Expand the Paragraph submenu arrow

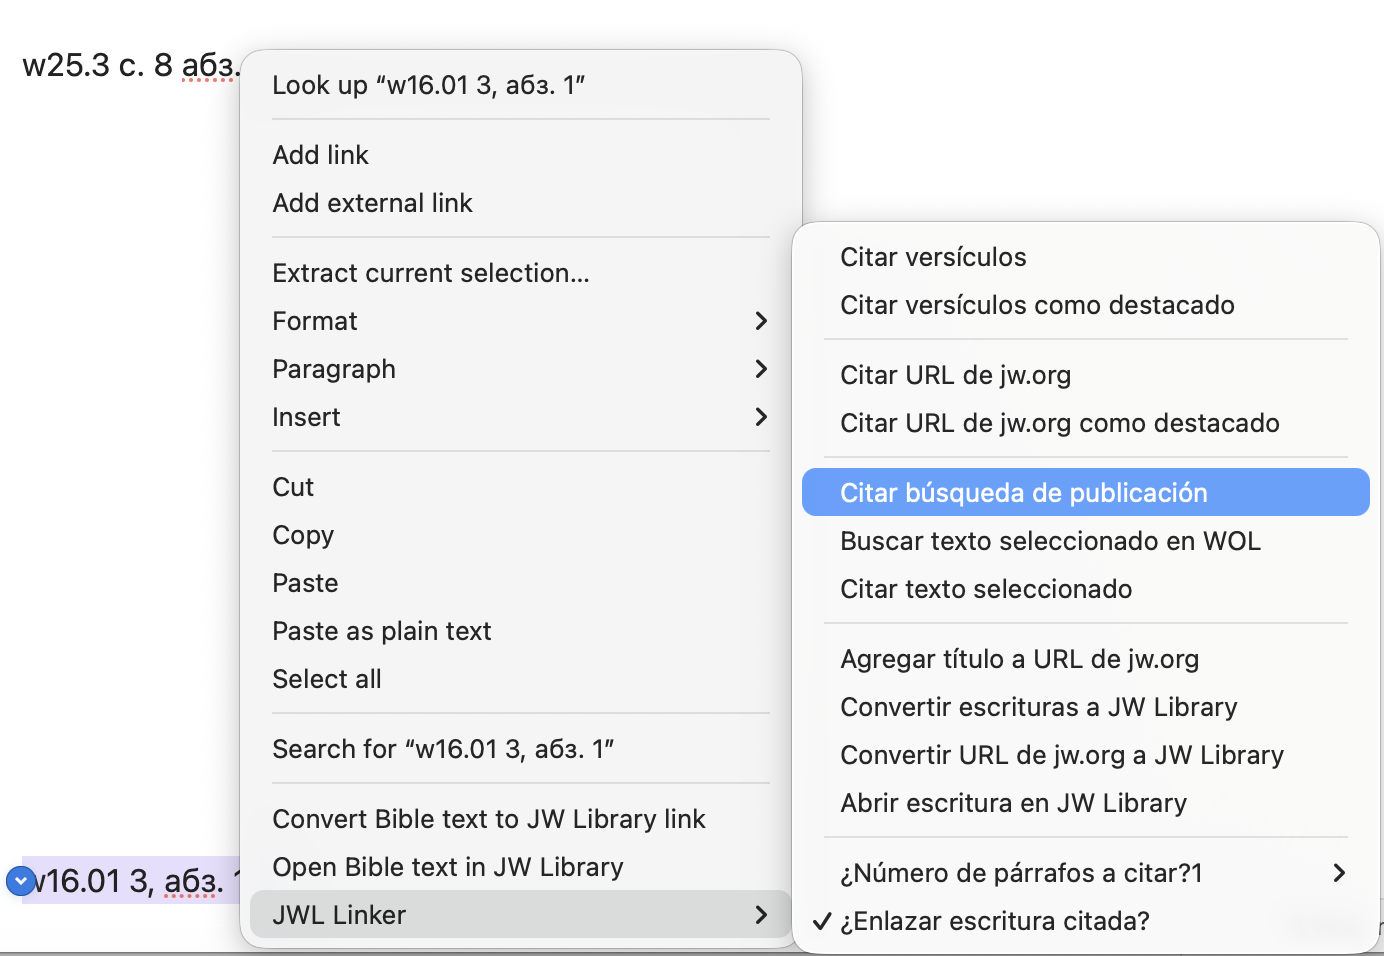761,369
